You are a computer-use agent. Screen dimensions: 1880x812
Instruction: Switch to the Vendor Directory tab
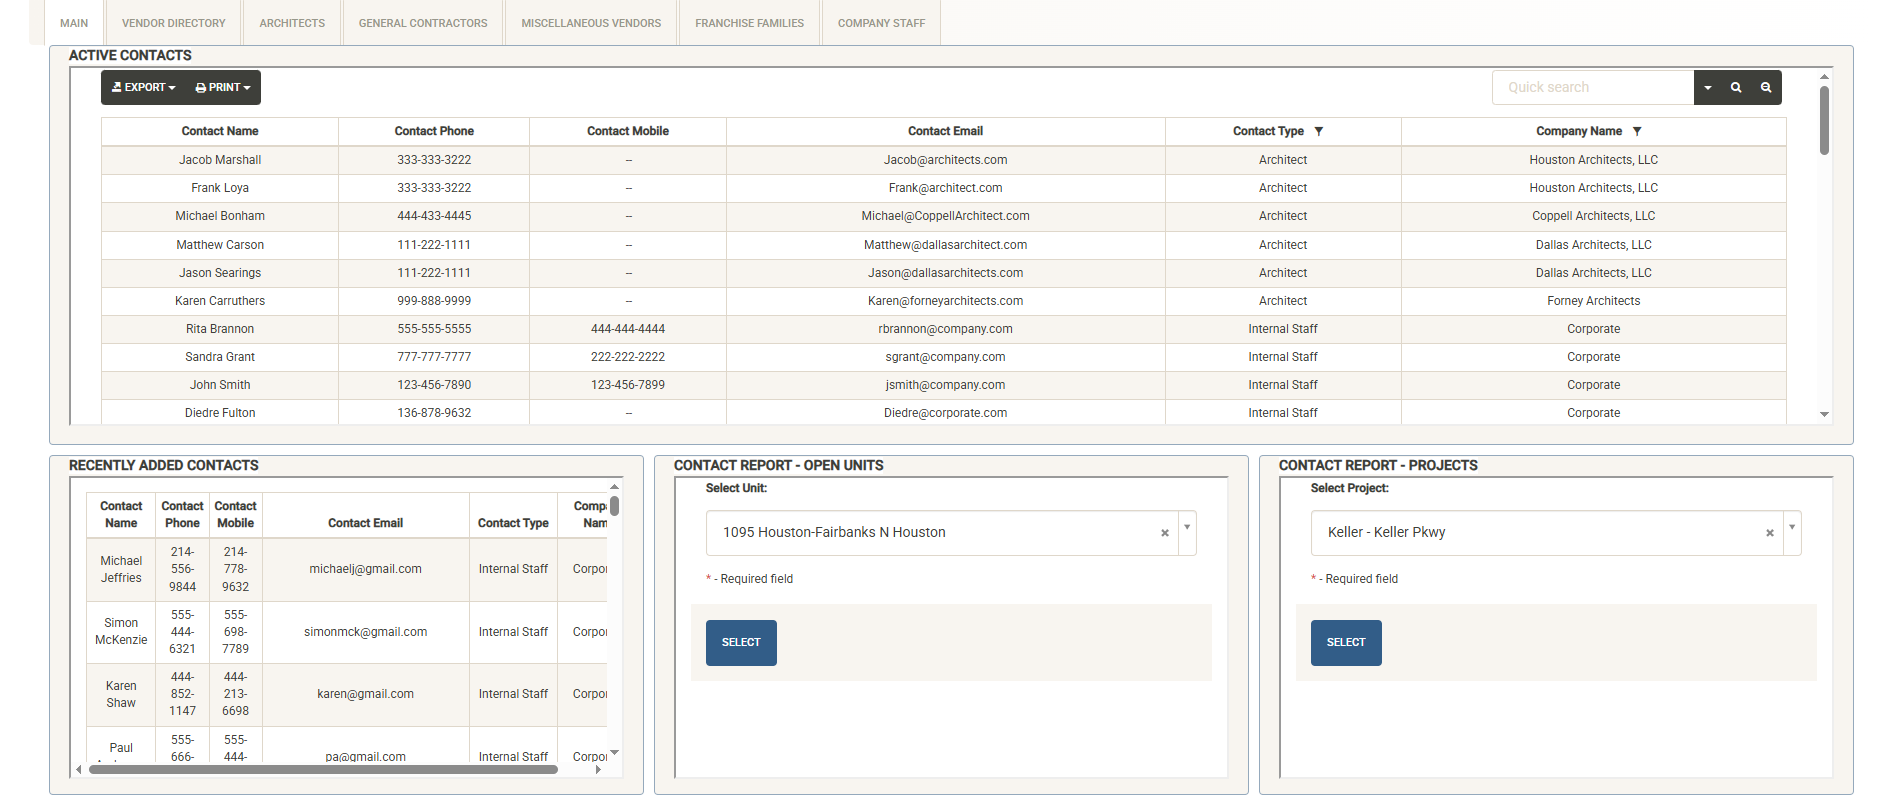coord(173,23)
